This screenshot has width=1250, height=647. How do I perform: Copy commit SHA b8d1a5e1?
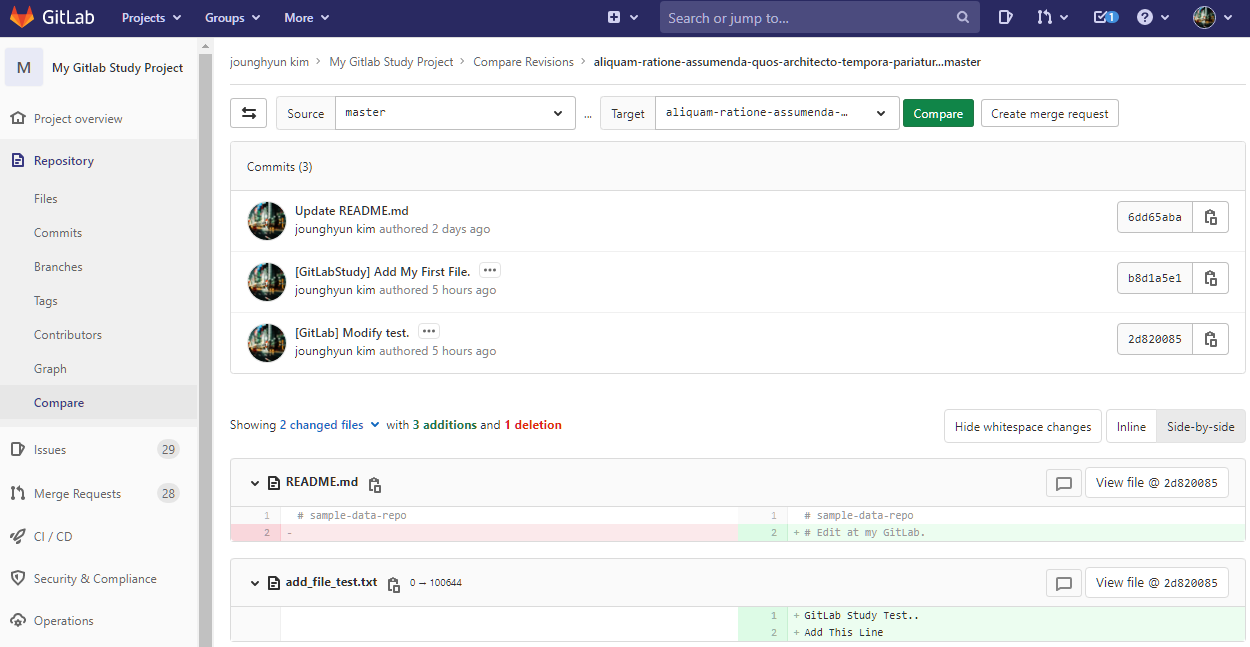click(1210, 278)
